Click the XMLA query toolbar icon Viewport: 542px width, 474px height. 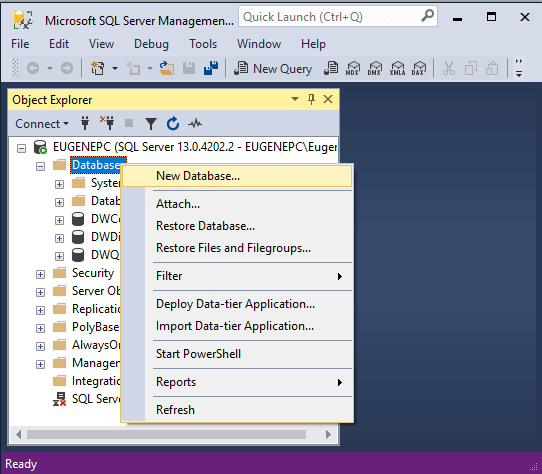point(397,68)
